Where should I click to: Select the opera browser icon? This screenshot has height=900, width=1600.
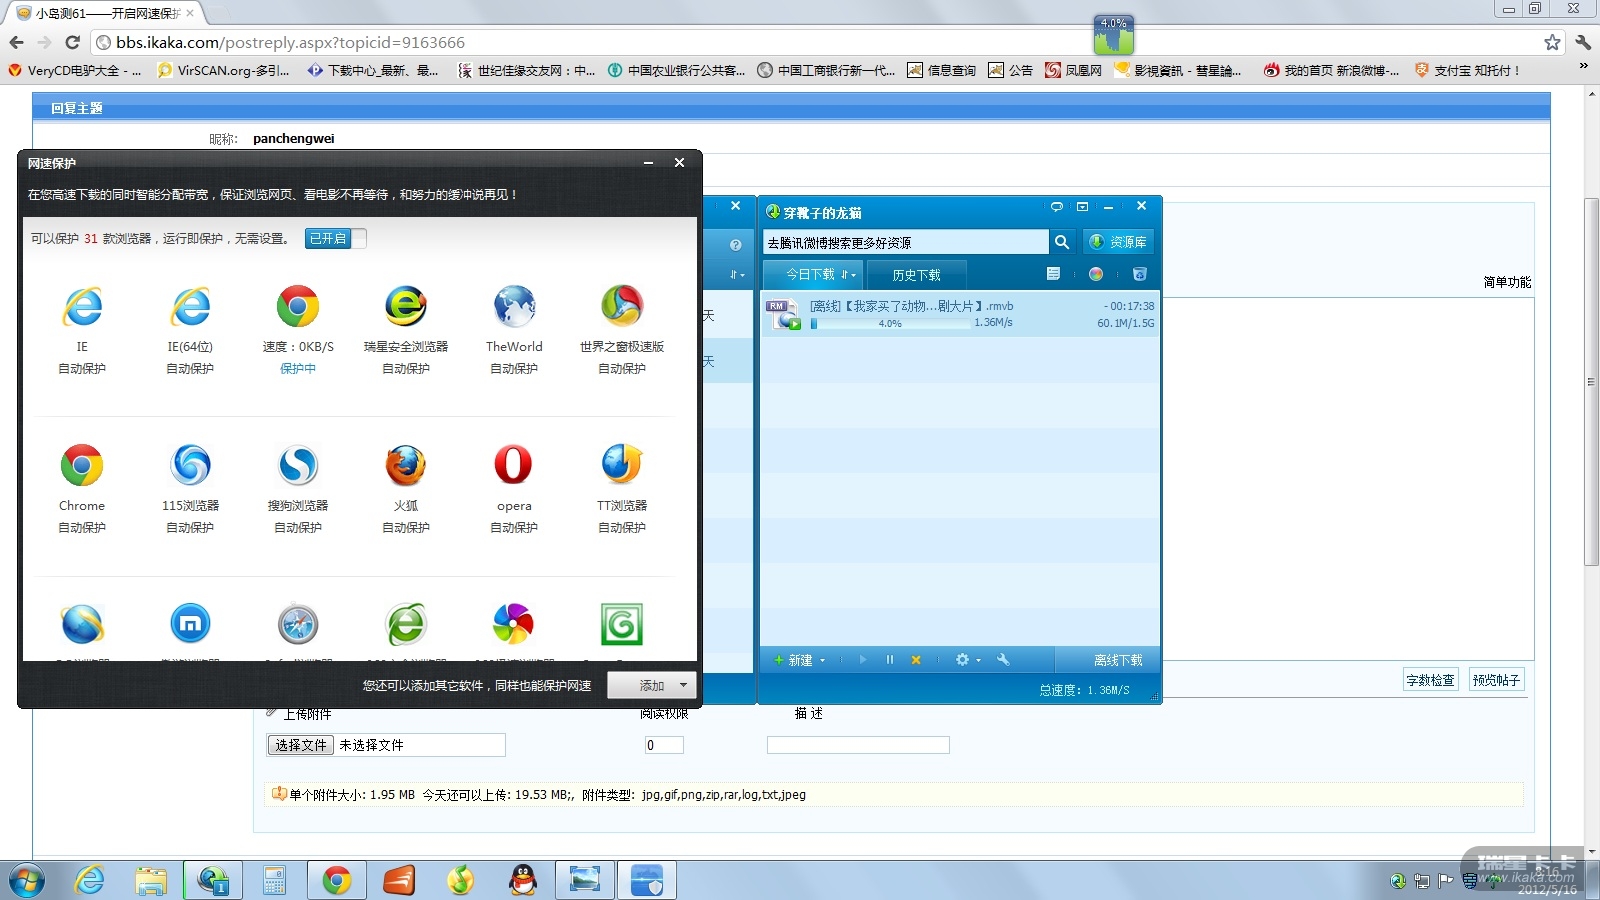514,465
